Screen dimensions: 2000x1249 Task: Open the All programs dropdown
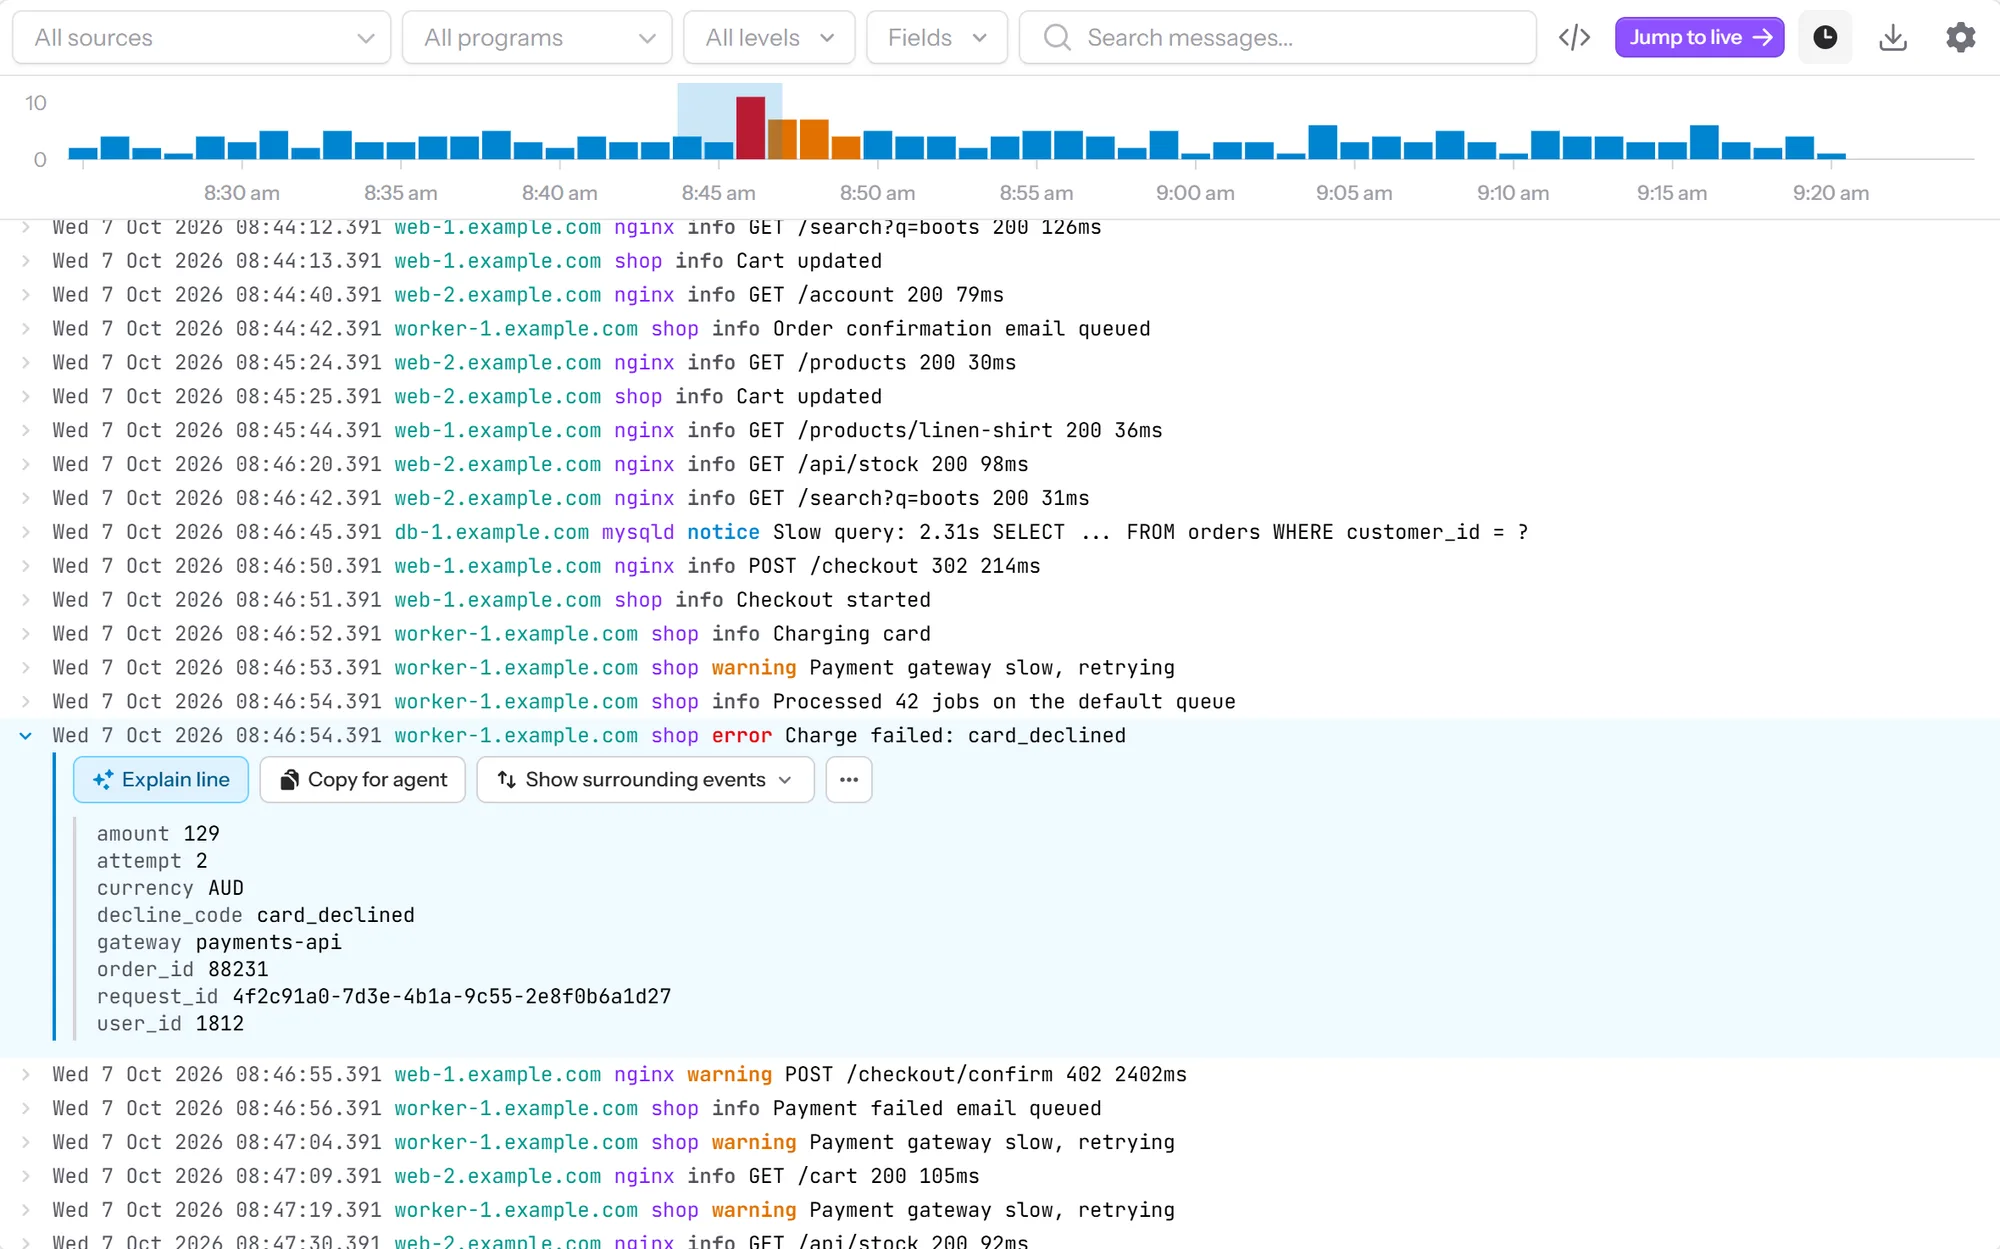pyautogui.click(x=537, y=38)
